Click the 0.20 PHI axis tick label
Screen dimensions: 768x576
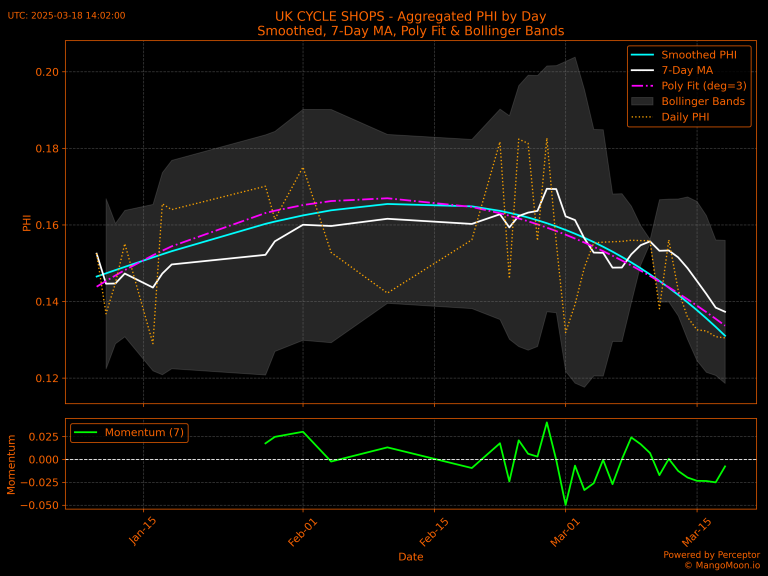click(46, 72)
